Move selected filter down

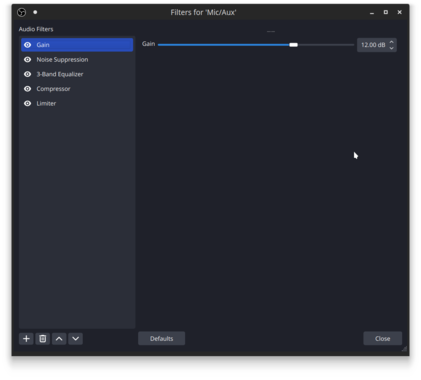(76, 339)
